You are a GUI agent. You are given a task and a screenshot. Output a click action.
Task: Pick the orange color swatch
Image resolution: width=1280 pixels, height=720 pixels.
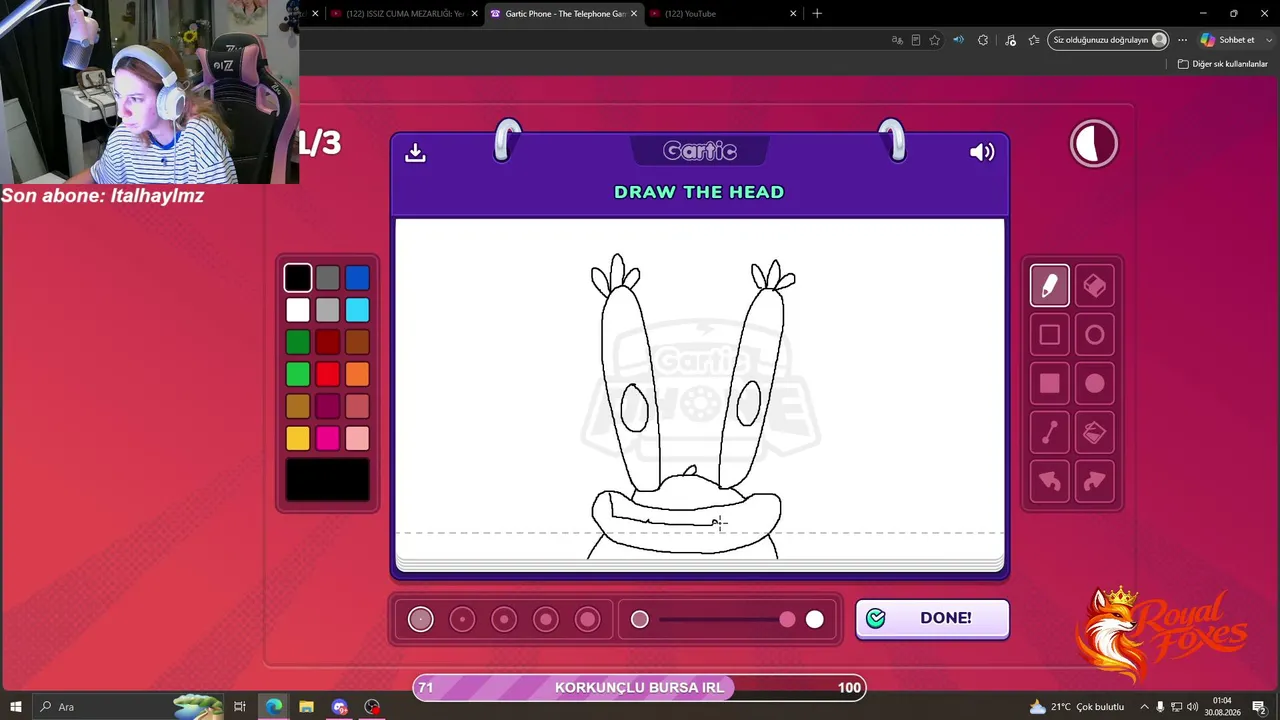point(357,374)
